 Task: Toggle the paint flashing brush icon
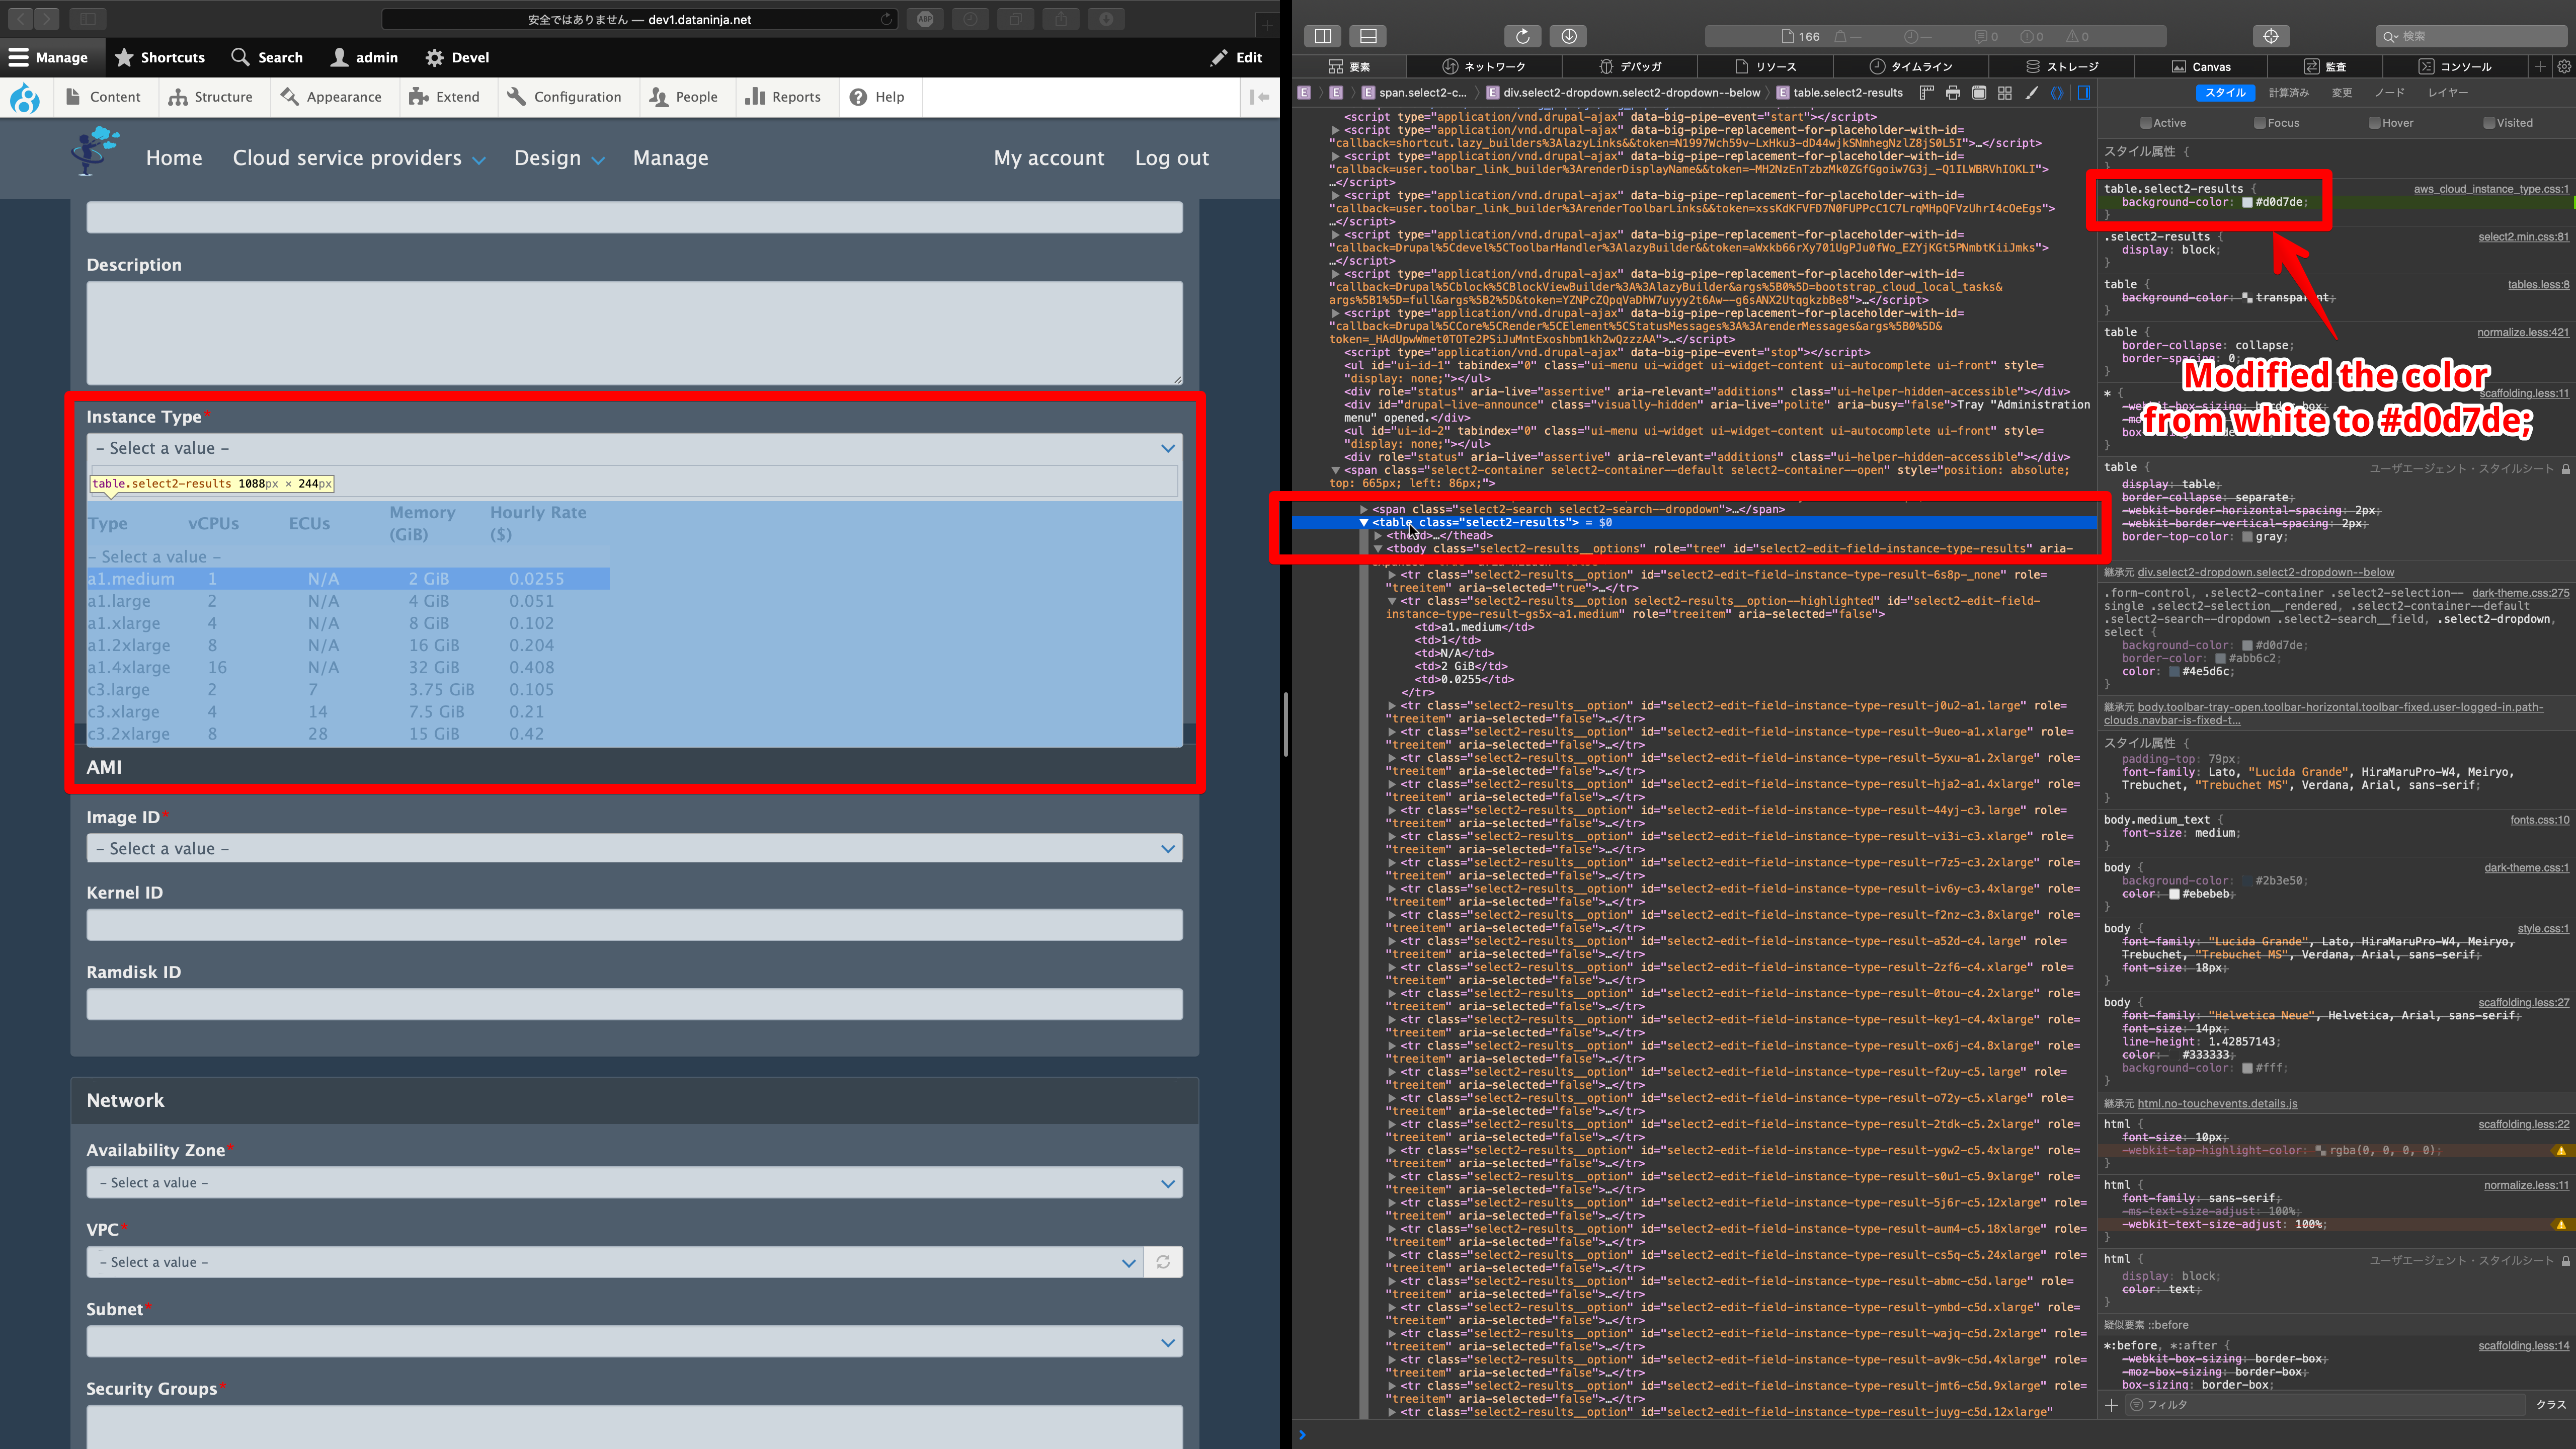pyautogui.click(x=2031, y=93)
